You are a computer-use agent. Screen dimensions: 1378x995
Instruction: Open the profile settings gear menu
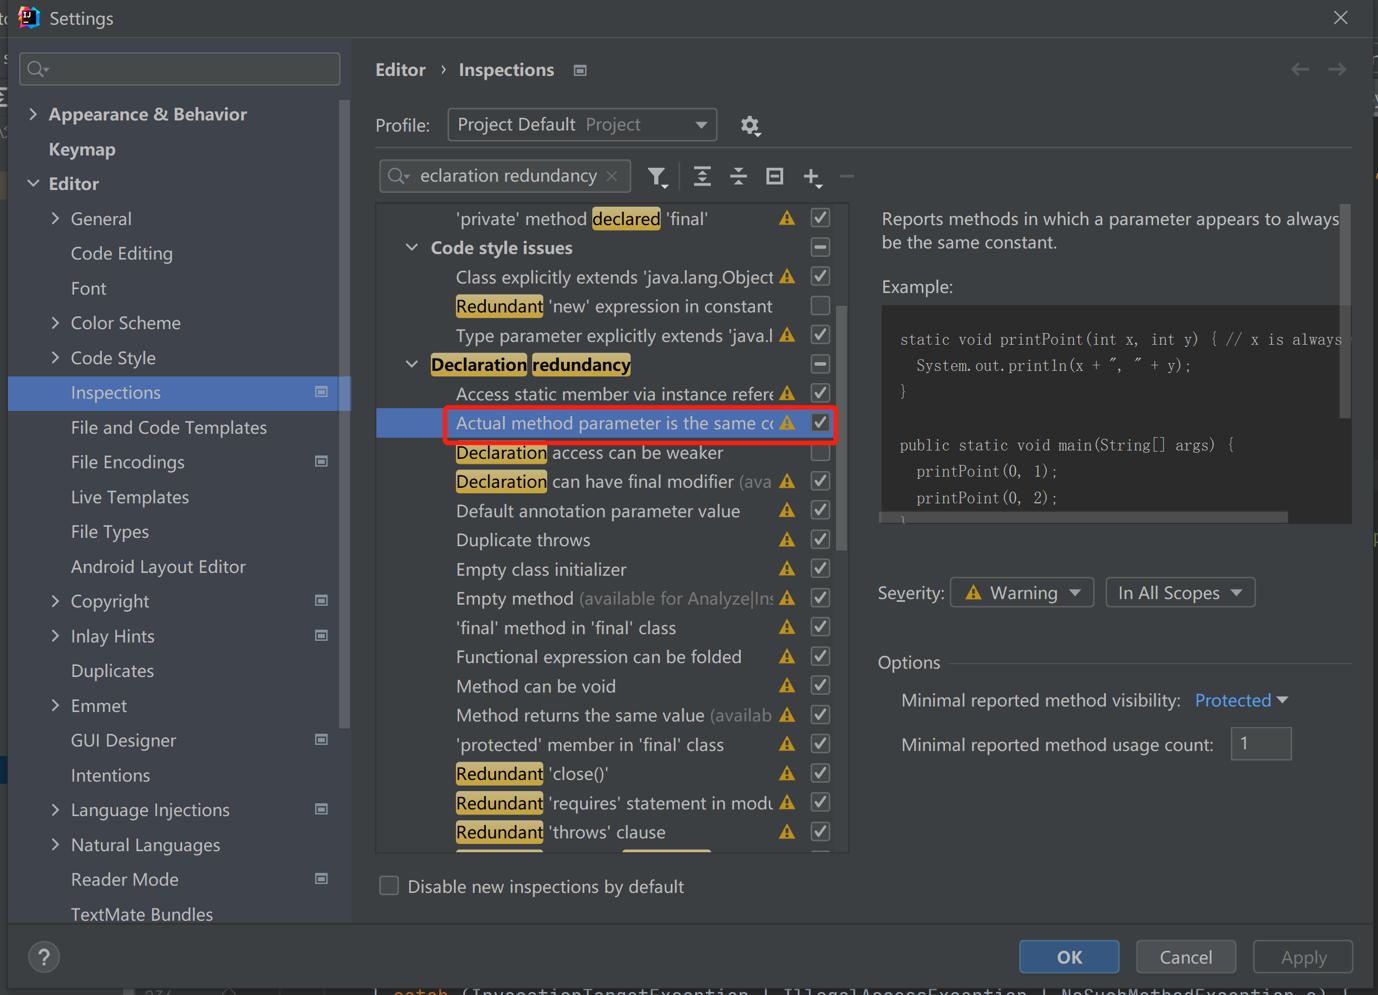750,125
